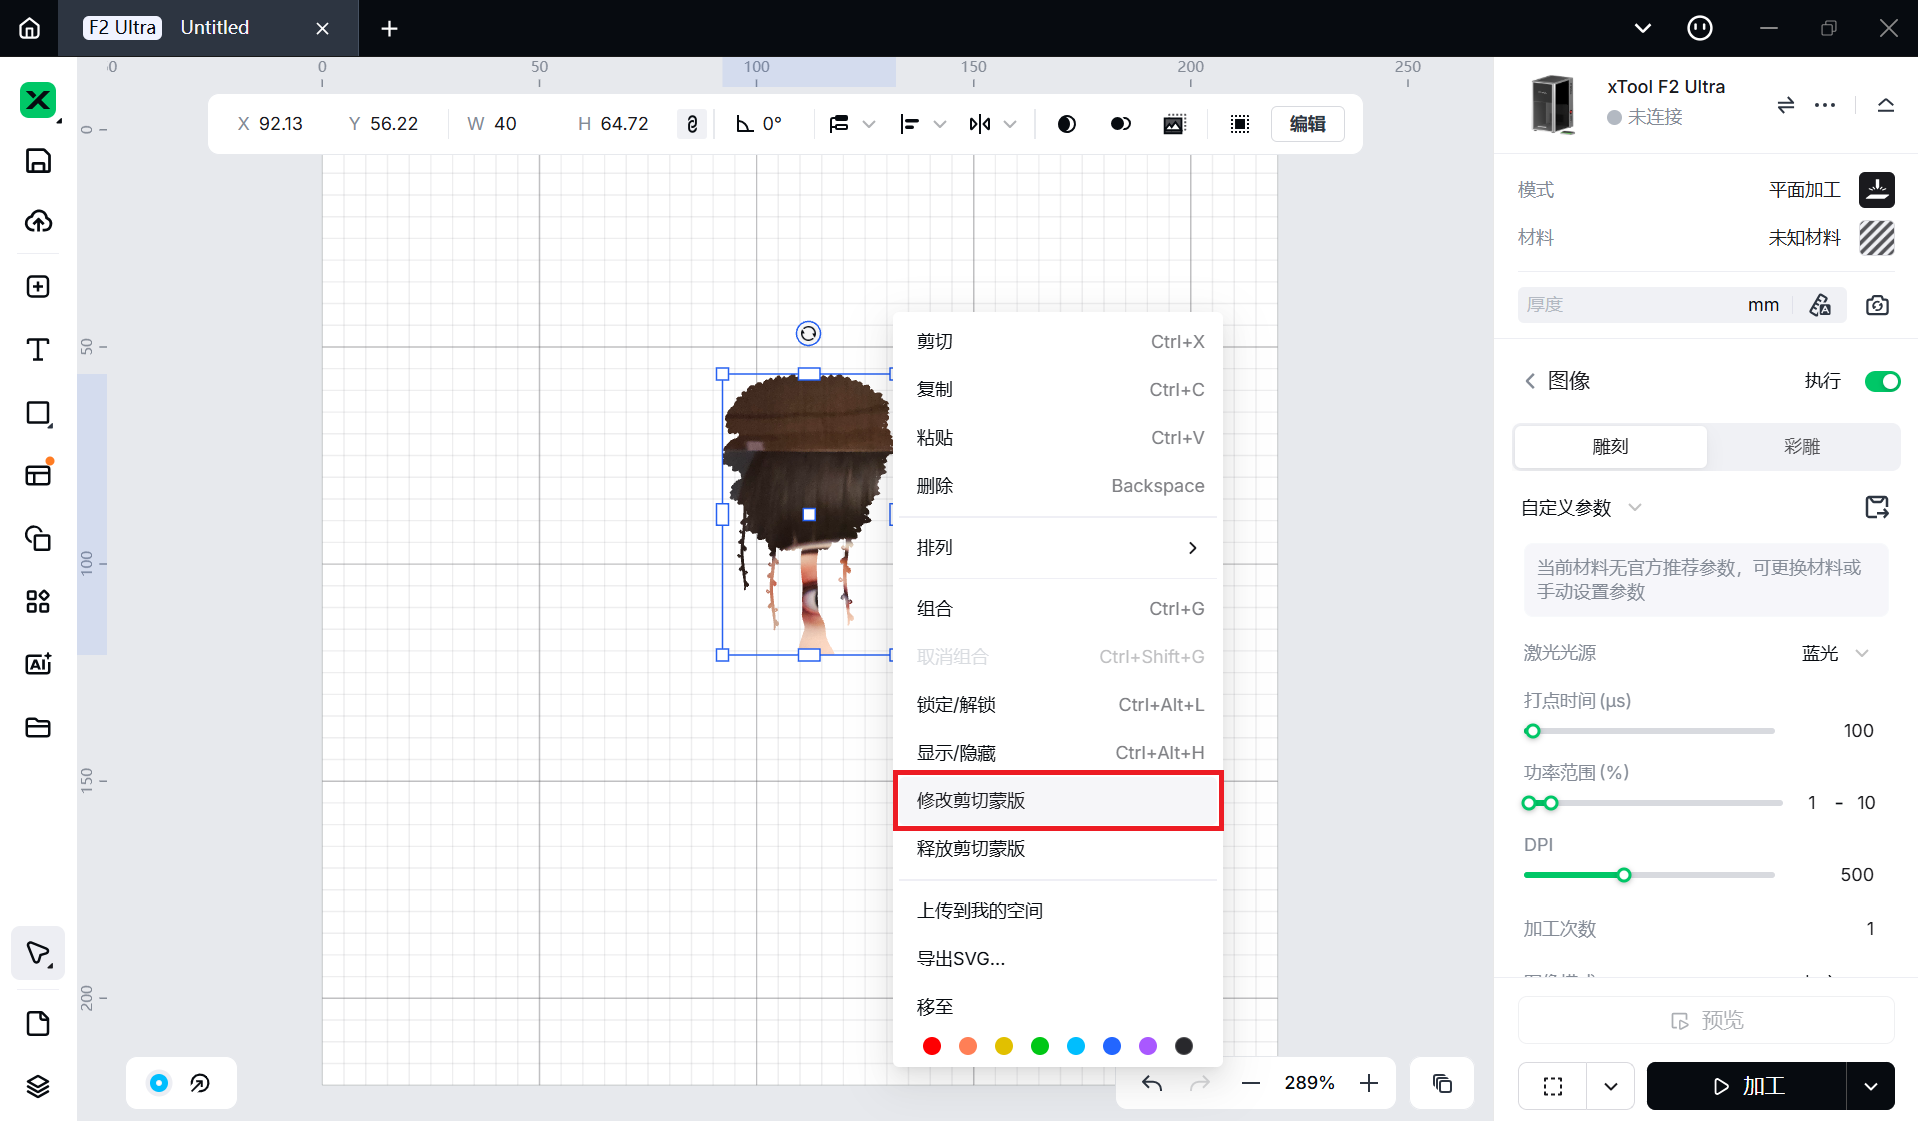
Task: Switch to the 彩雕 mode
Action: pos(1802,447)
